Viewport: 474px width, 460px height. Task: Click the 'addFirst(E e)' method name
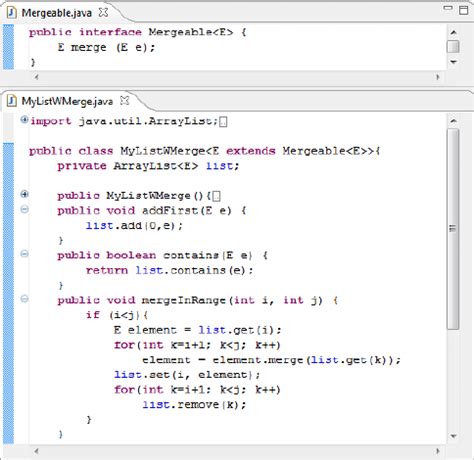coord(187,211)
